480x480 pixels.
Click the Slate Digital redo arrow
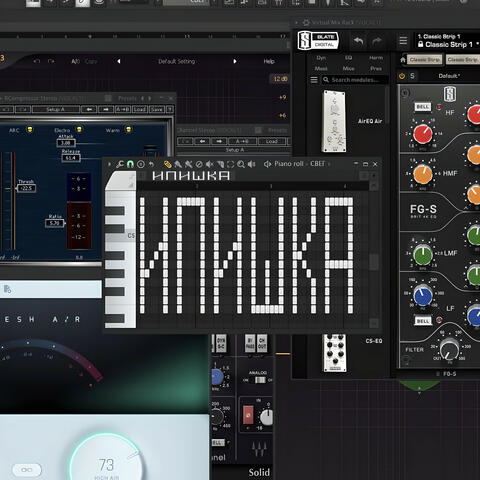point(377,41)
